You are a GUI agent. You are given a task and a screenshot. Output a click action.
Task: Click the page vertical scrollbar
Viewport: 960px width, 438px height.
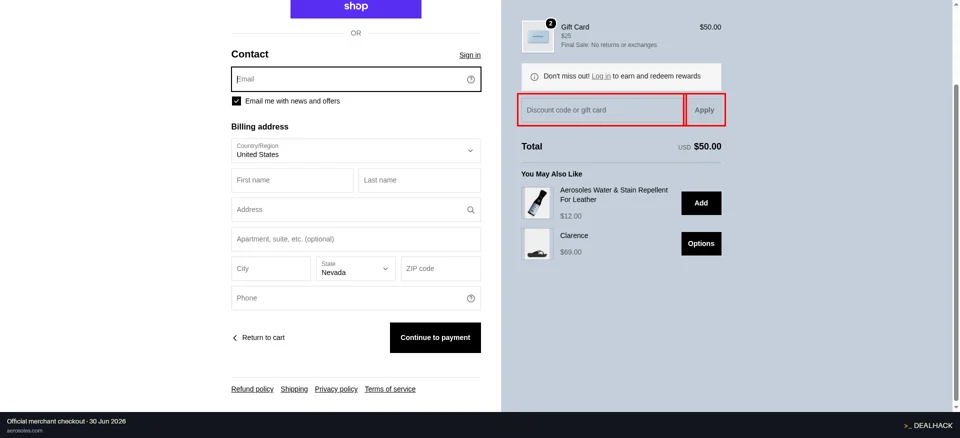[956, 245]
